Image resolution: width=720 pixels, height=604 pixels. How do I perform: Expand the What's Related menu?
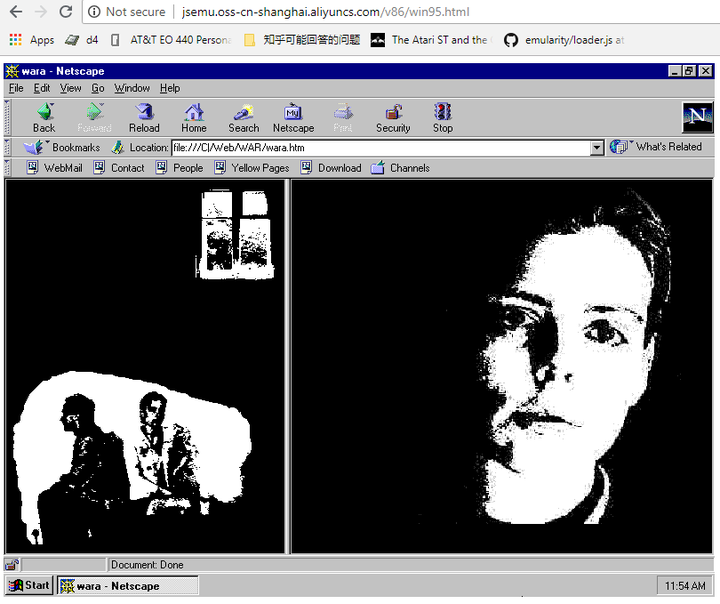click(657, 147)
